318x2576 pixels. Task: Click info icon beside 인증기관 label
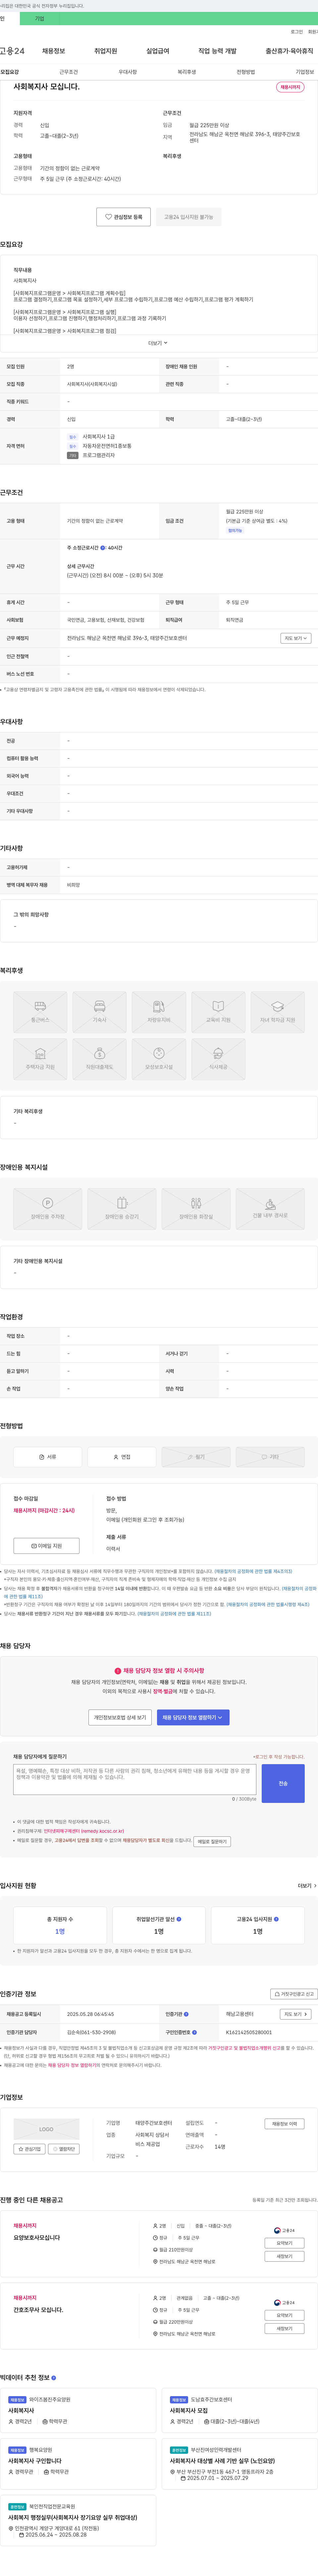pos(186,2014)
